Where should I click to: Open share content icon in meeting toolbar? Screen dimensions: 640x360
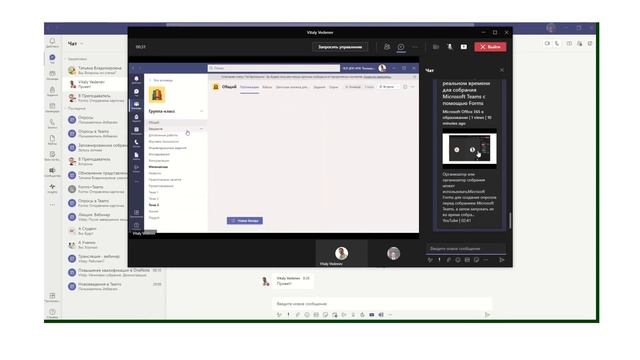tap(464, 47)
